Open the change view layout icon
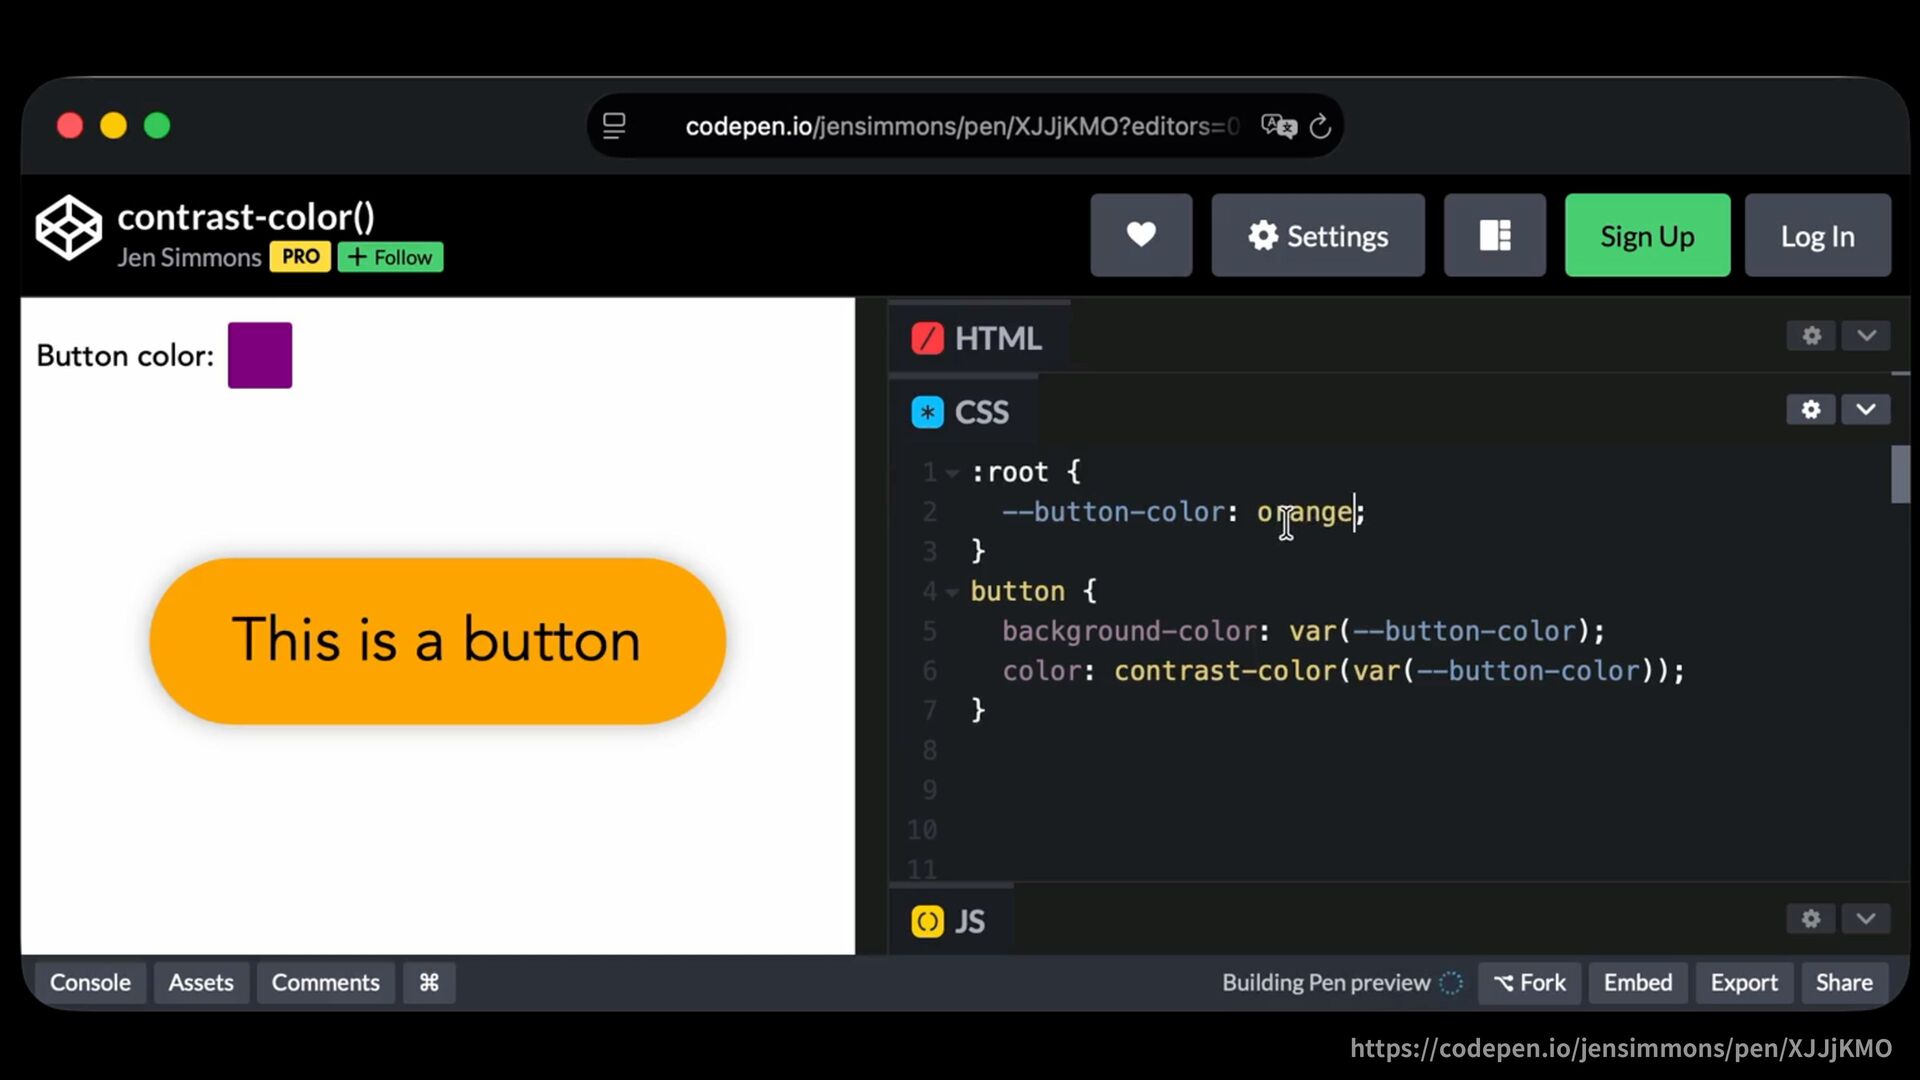Screen dimensions: 1920x1080 point(1494,235)
